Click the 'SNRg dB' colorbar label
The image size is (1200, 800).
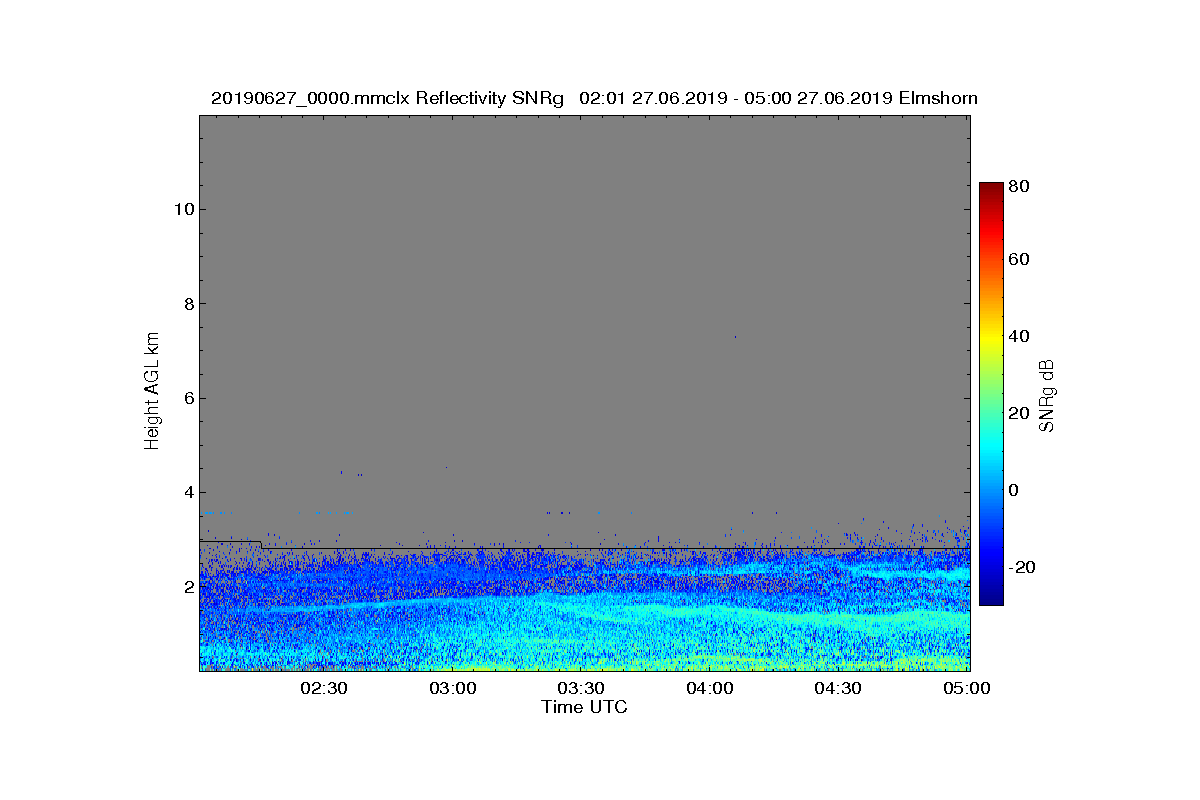click(1046, 395)
